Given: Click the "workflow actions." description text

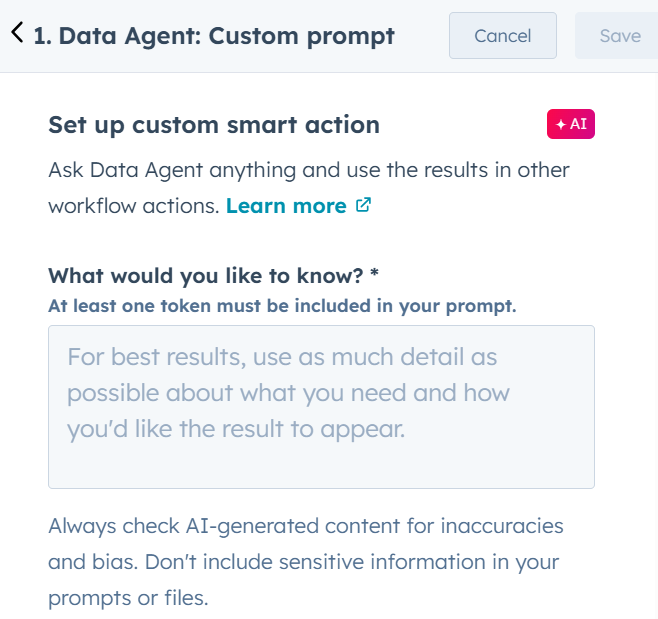Looking at the screenshot, I should [133, 205].
